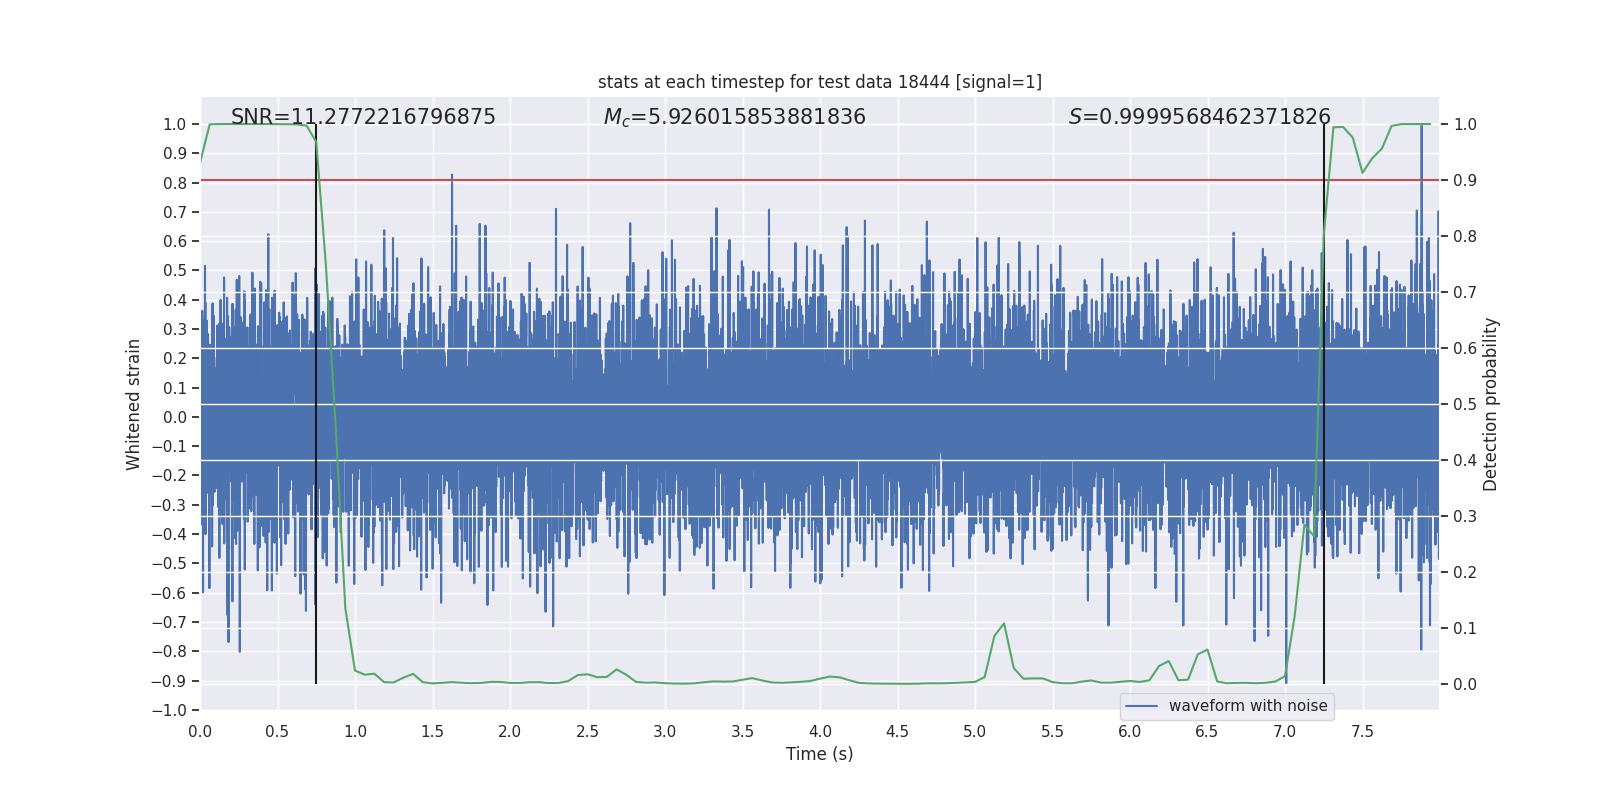Click the 4.0 tick label on the time axis
Screen dimensions: 1600x800
tap(820, 731)
